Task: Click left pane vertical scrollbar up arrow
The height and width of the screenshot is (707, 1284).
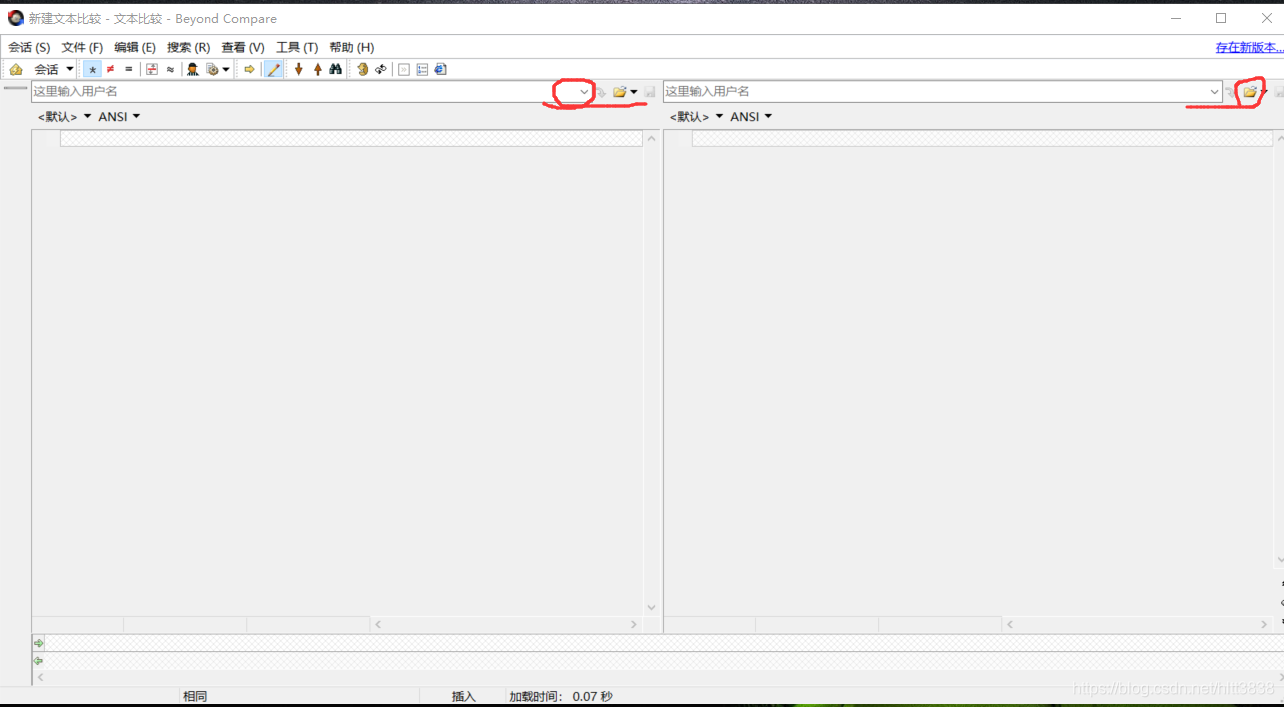Action: (652, 139)
